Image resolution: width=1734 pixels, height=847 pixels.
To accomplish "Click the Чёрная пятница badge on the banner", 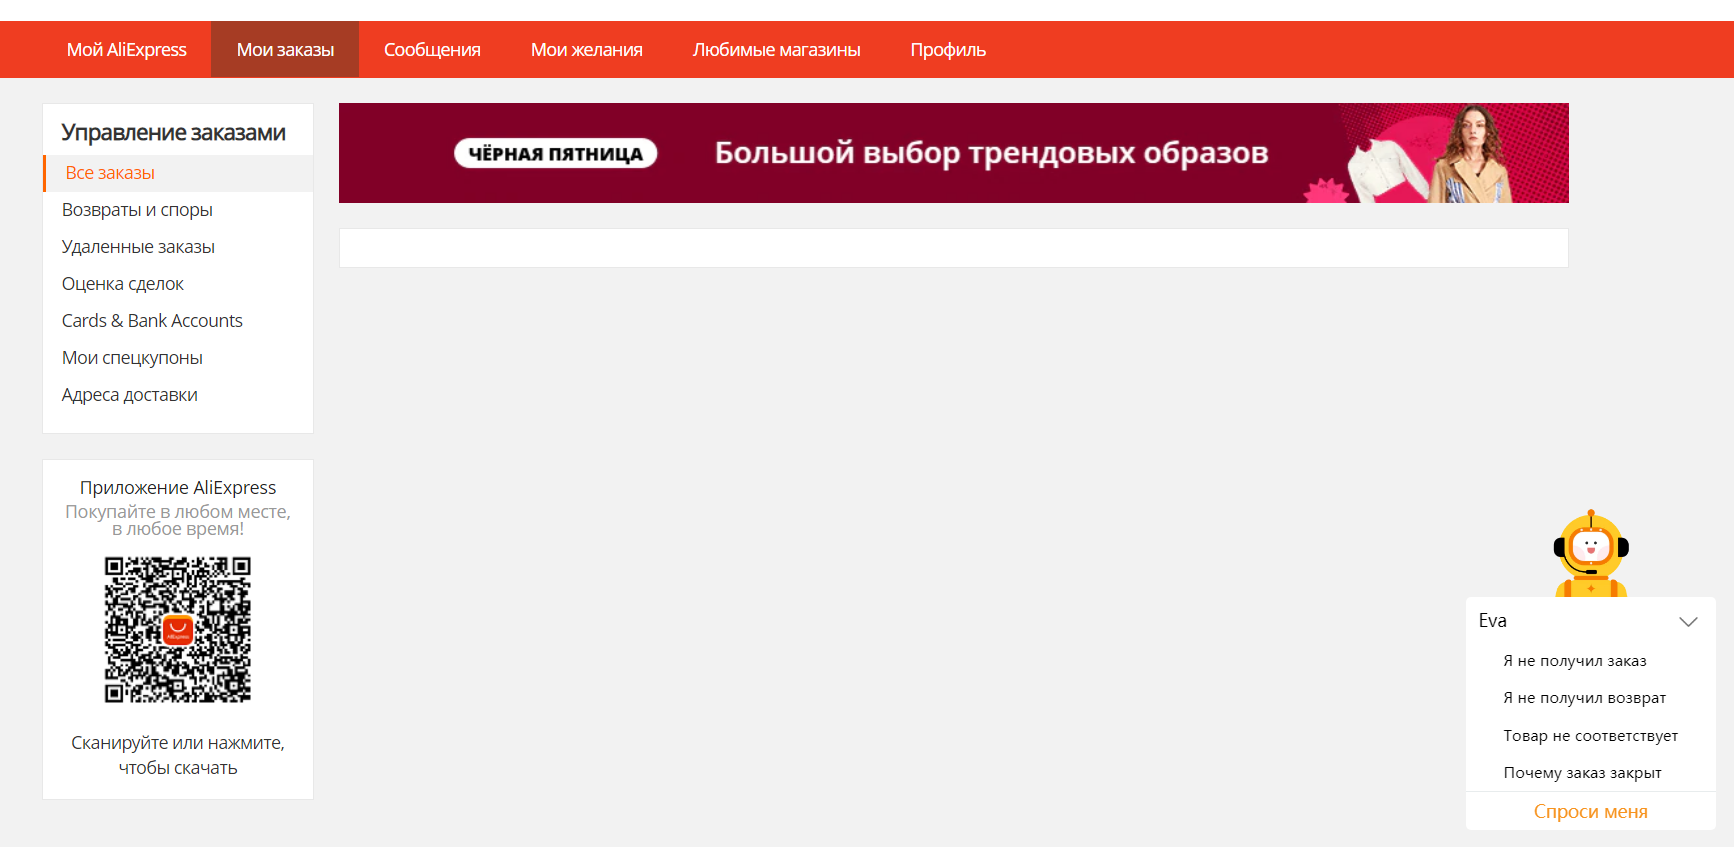I will coord(556,153).
